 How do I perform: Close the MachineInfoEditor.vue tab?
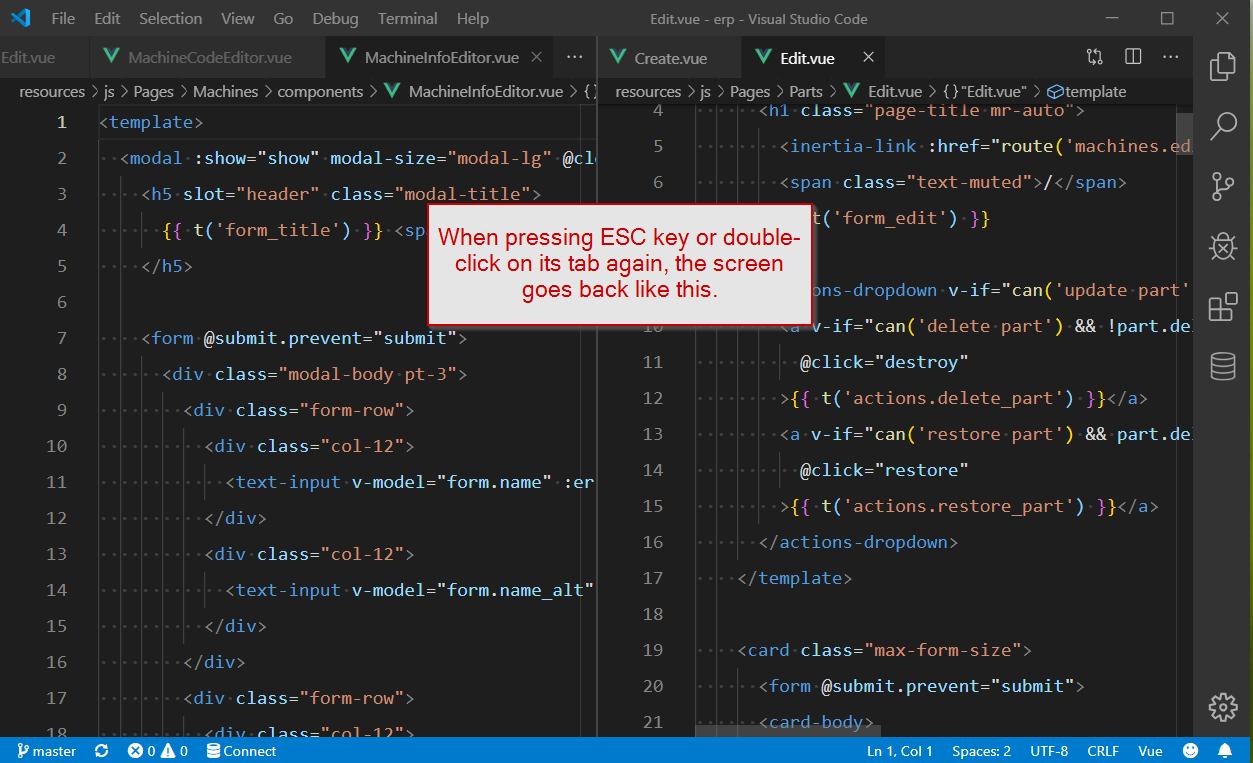point(536,57)
